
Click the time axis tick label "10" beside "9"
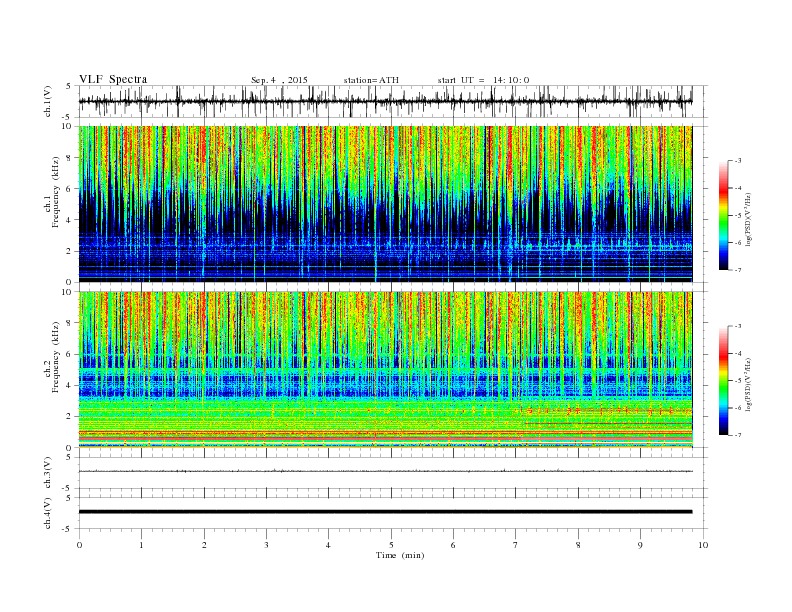pos(703,545)
